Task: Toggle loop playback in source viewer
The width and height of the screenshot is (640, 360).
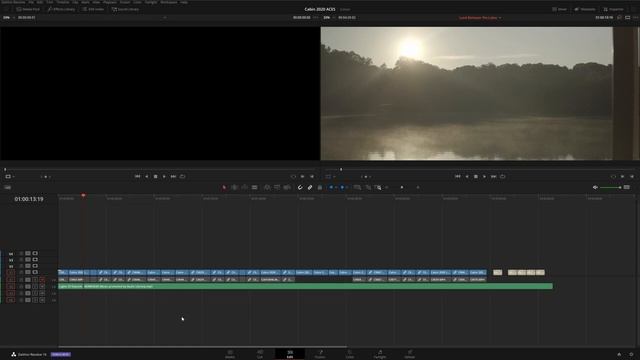Action: point(182,177)
